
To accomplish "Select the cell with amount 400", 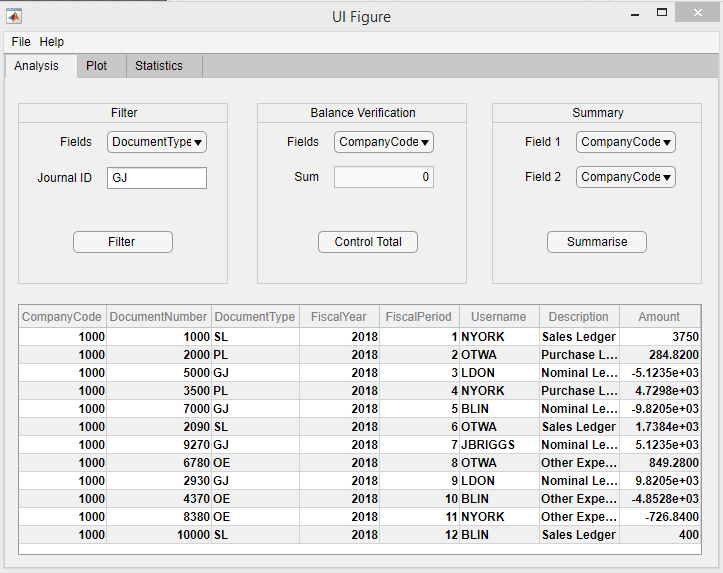I will (x=660, y=535).
